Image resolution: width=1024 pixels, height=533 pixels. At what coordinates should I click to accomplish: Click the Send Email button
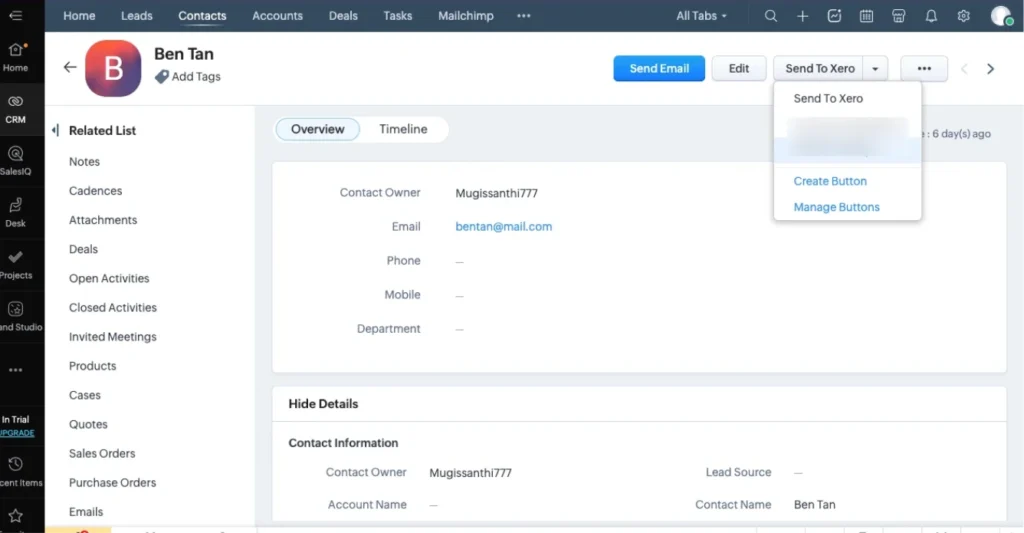(x=659, y=69)
